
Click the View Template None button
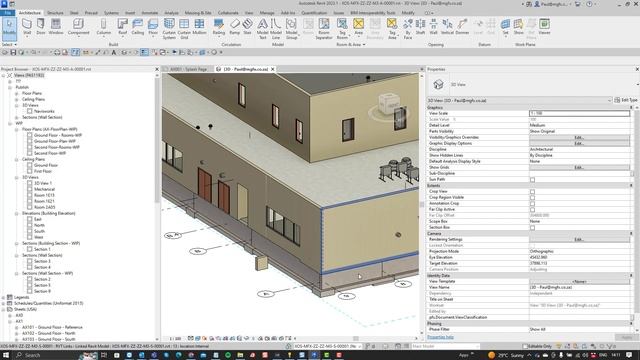click(x=579, y=281)
